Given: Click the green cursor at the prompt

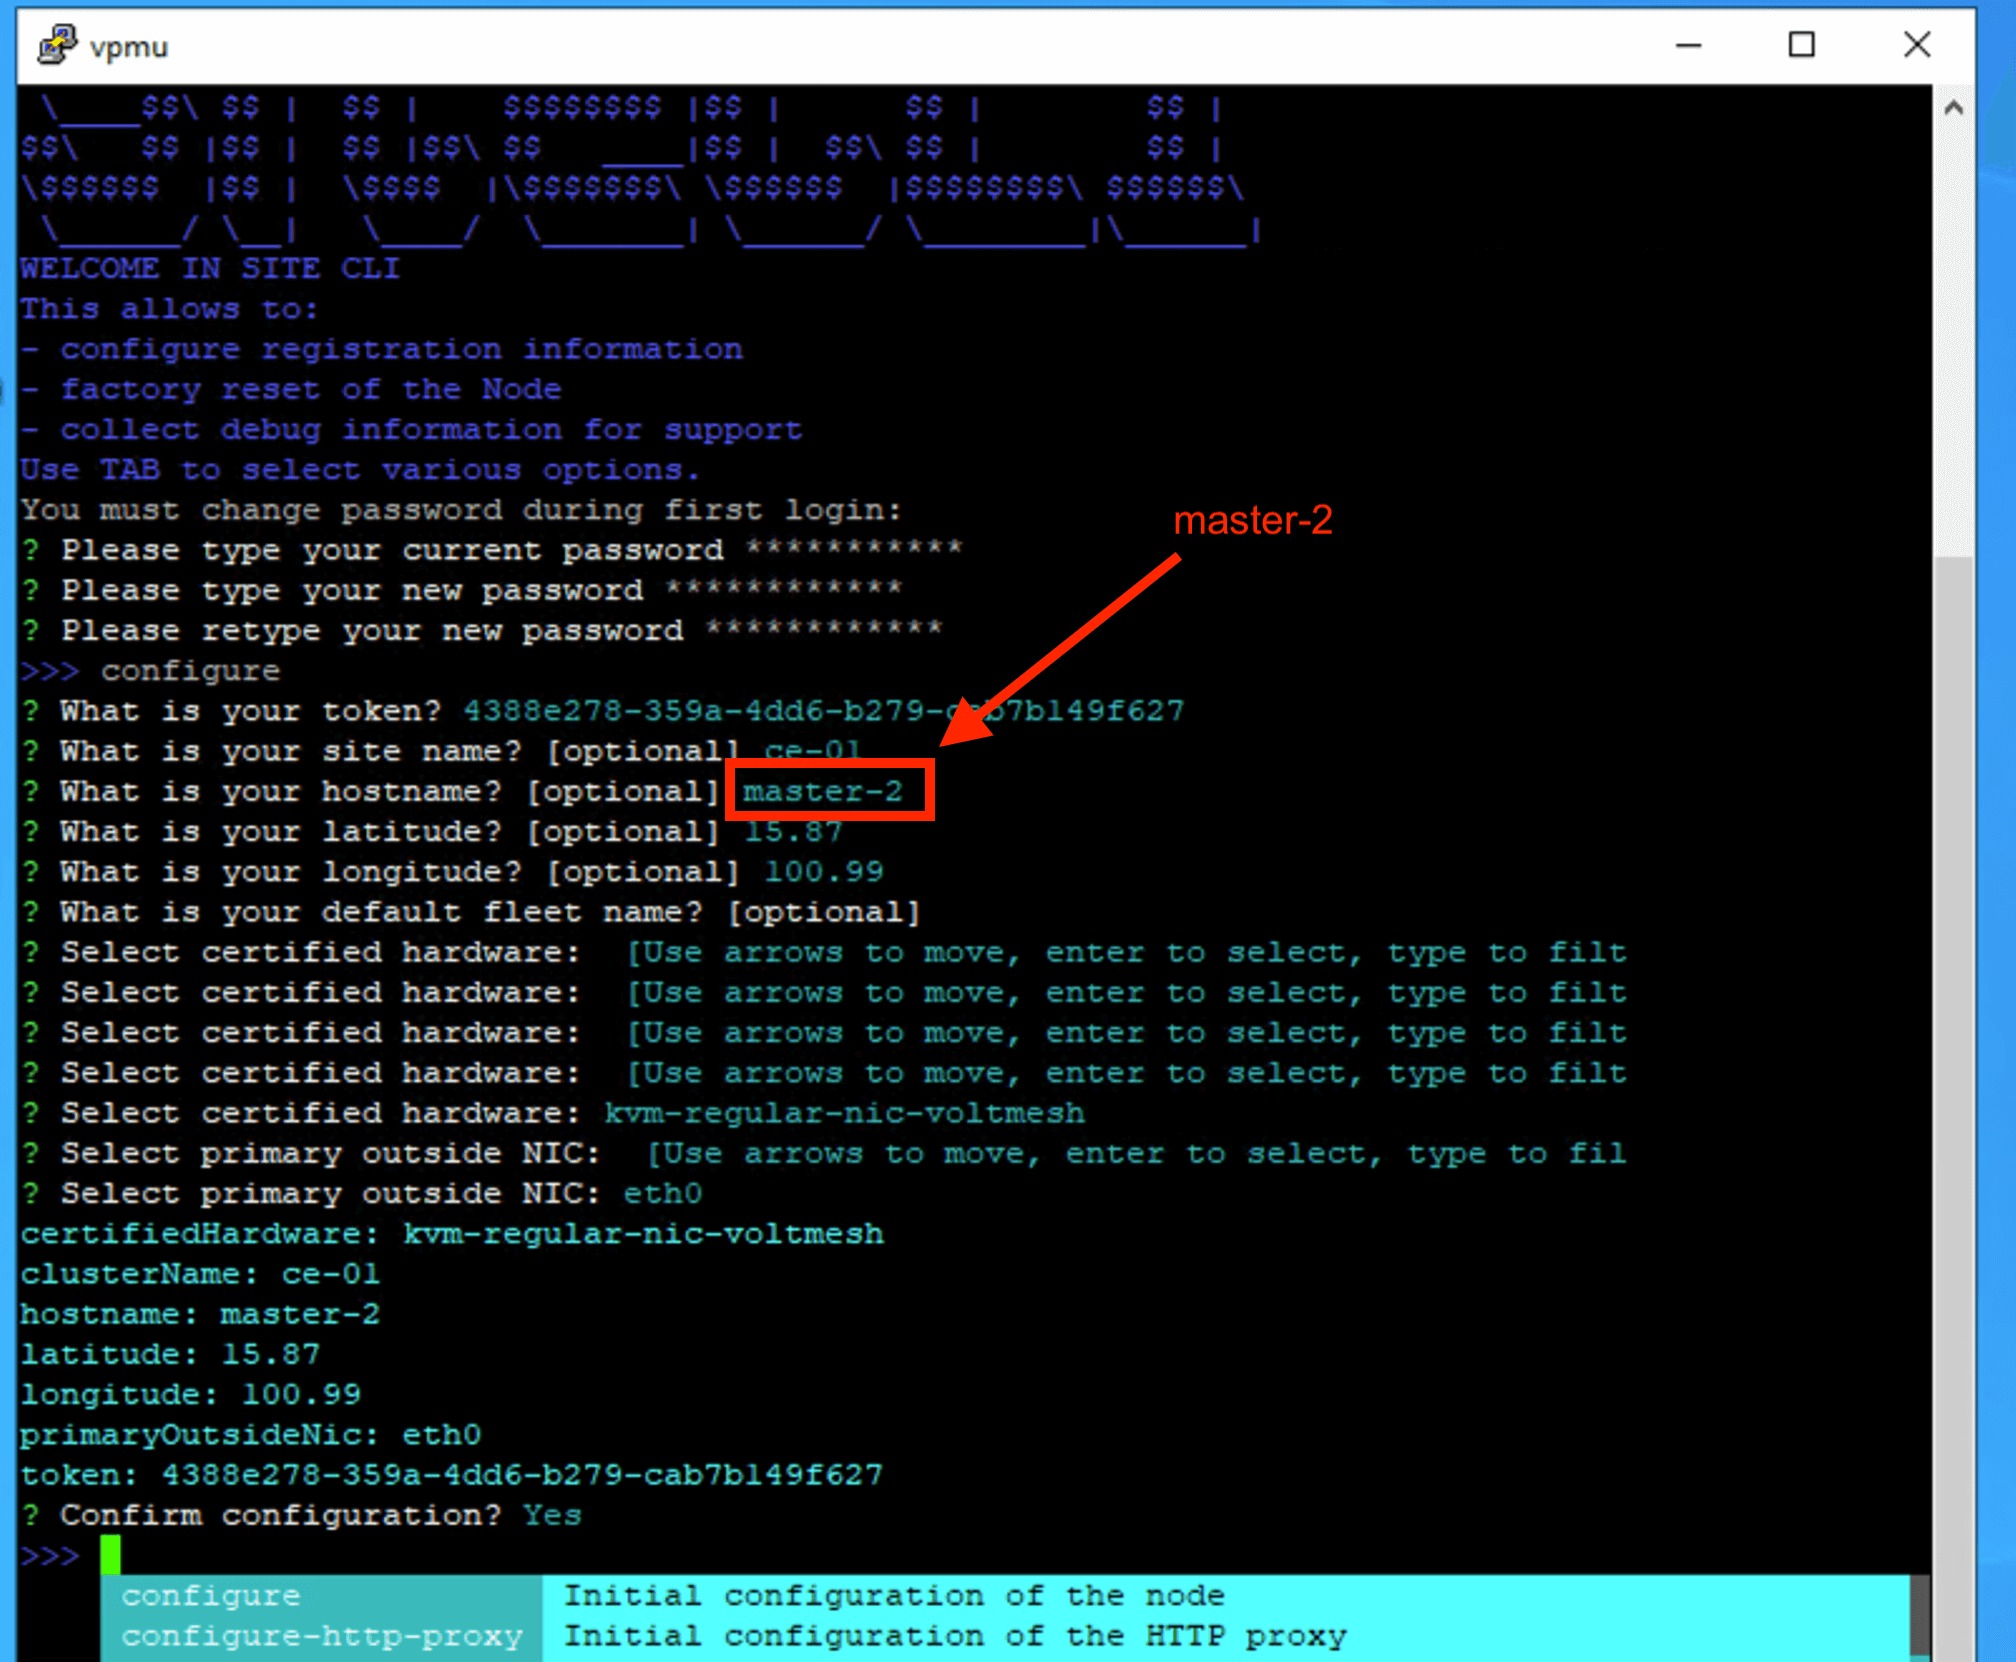Looking at the screenshot, I should tap(110, 1555).
